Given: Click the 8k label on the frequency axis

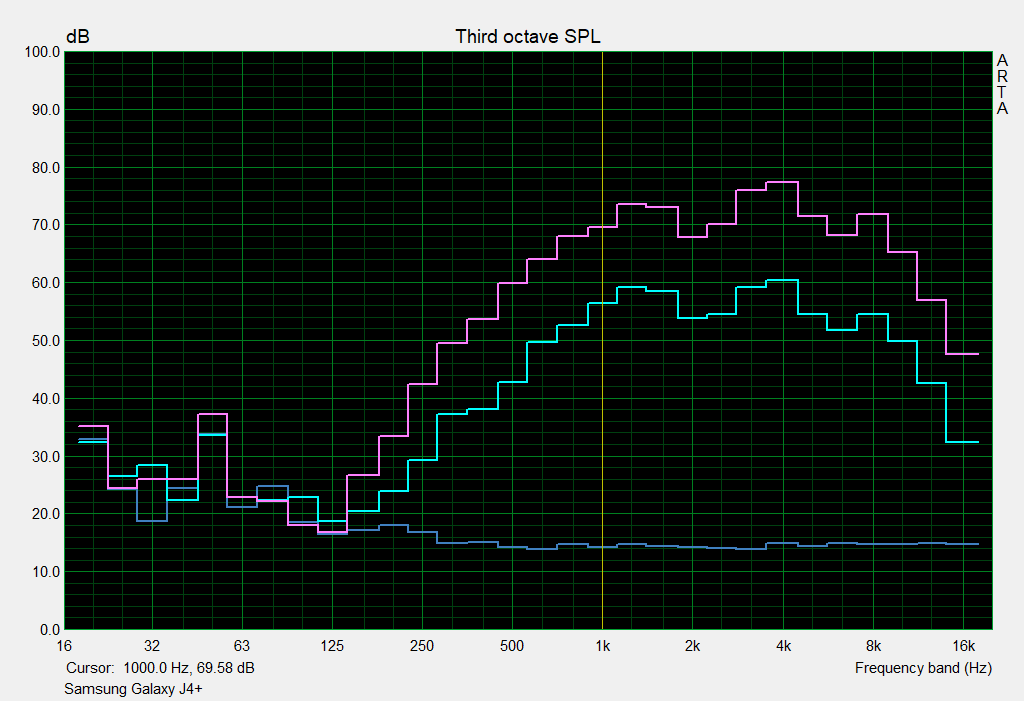Looking at the screenshot, I should click(x=873, y=645).
